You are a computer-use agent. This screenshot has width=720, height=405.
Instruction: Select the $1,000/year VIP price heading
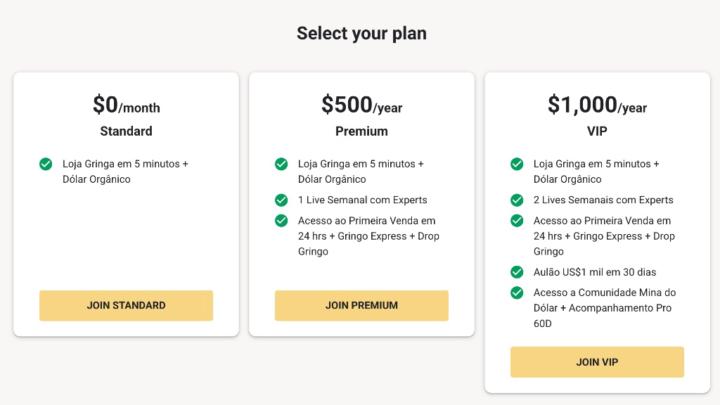pyautogui.click(x=597, y=105)
